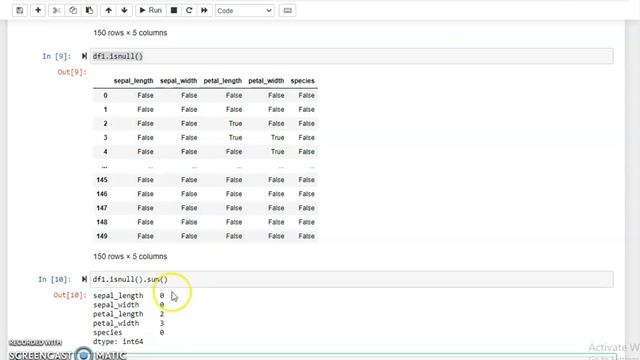640x360 pixels.
Task: Click the Out[9] output prompt
Action: (72, 72)
